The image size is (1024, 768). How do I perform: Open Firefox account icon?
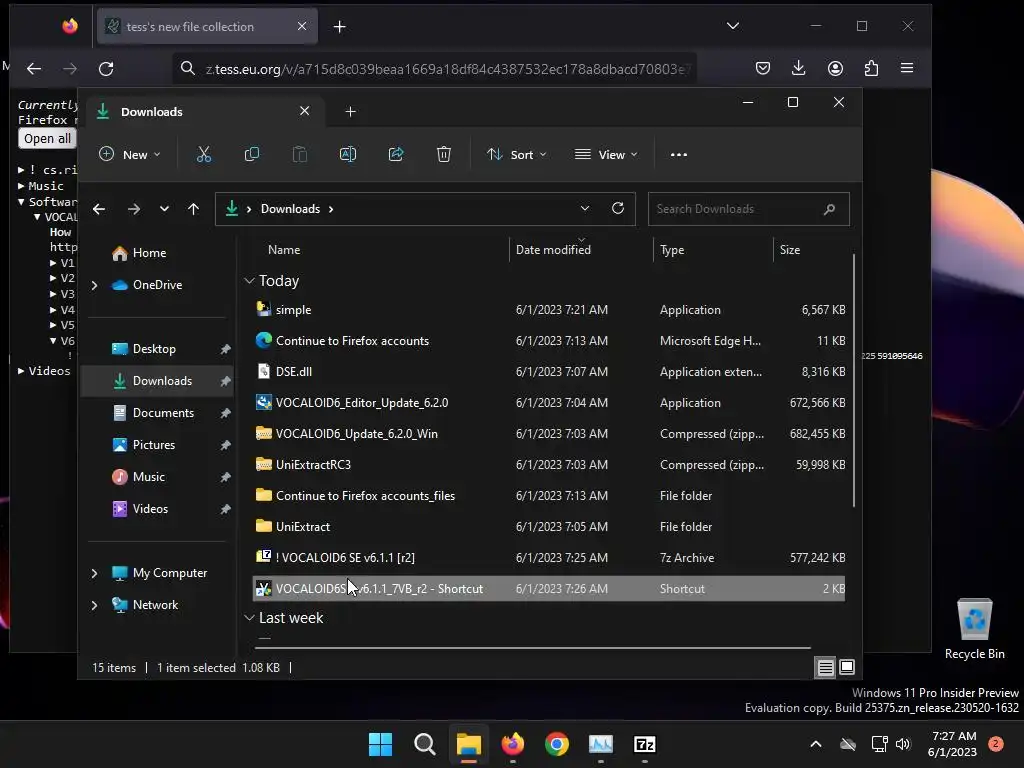coord(835,68)
